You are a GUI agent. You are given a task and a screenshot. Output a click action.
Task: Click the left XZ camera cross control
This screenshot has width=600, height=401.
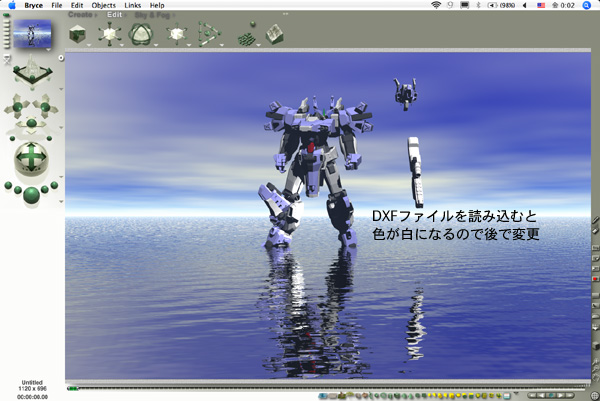[x=17, y=106]
